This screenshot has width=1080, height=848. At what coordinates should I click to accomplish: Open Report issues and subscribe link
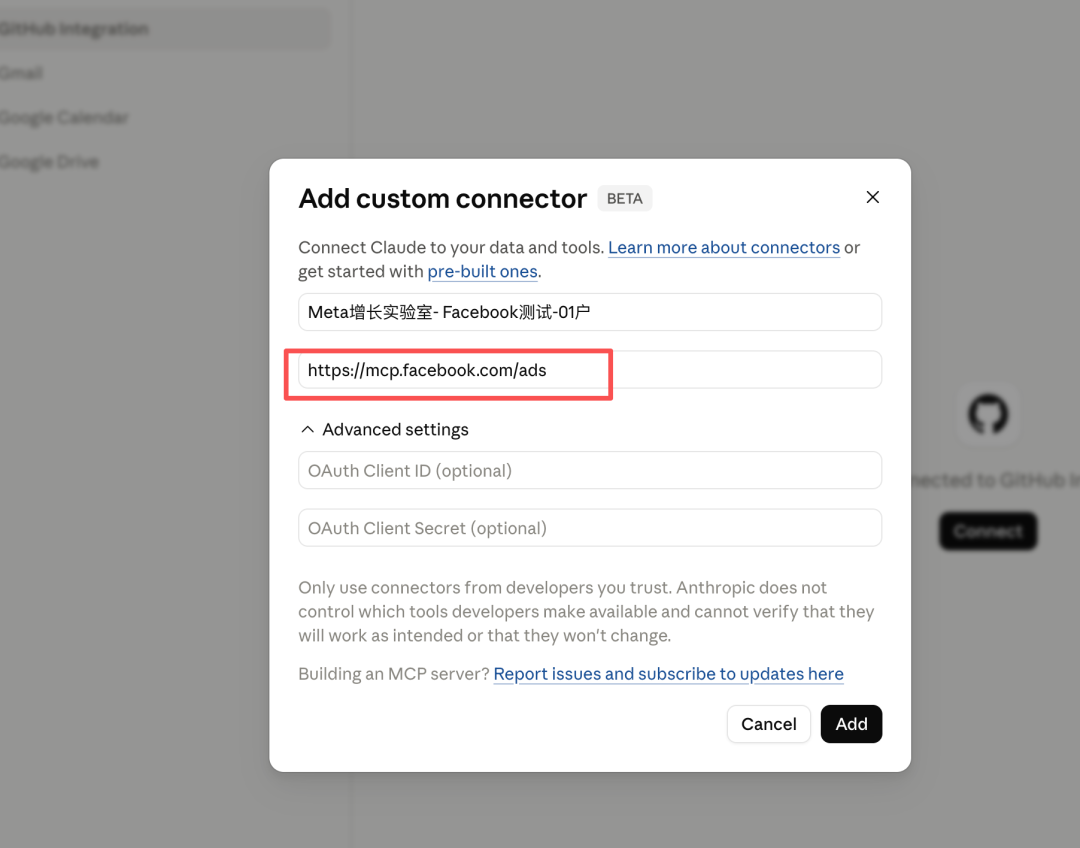668,674
